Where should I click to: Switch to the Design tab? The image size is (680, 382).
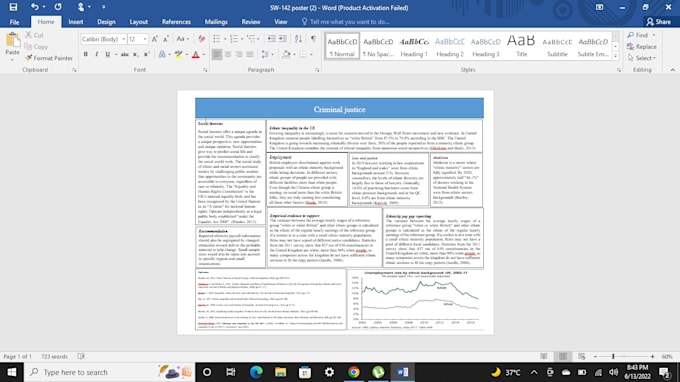coord(106,22)
